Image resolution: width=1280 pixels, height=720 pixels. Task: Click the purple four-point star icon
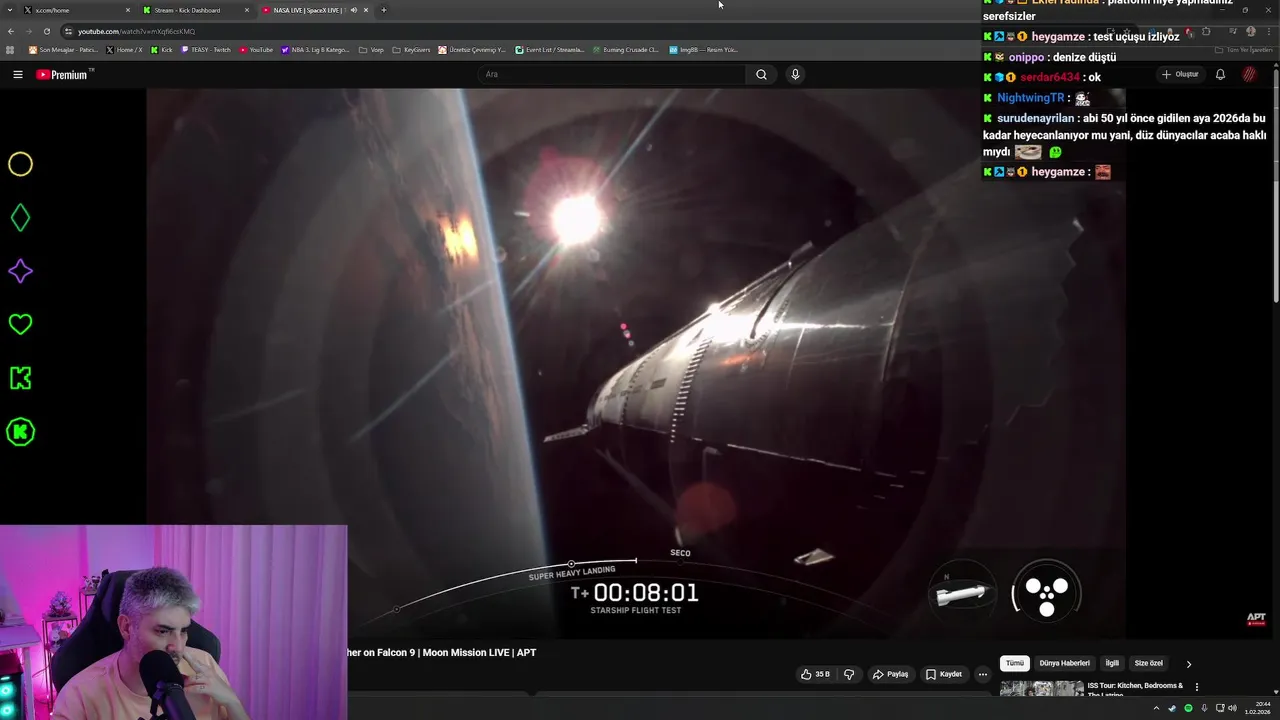click(20, 271)
